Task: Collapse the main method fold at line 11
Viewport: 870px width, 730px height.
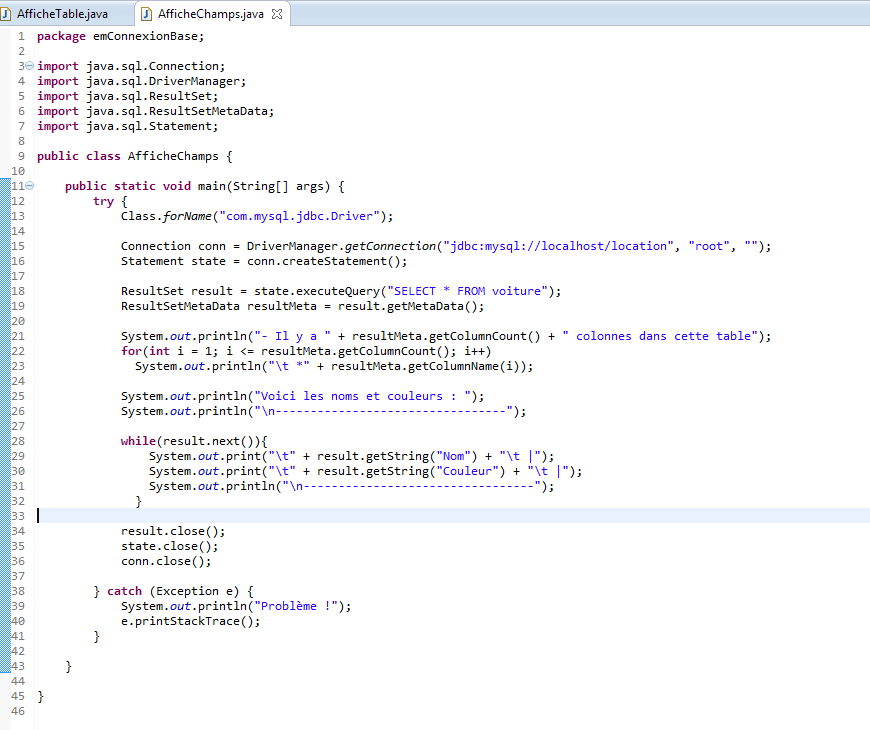Action: click(x=29, y=186)
